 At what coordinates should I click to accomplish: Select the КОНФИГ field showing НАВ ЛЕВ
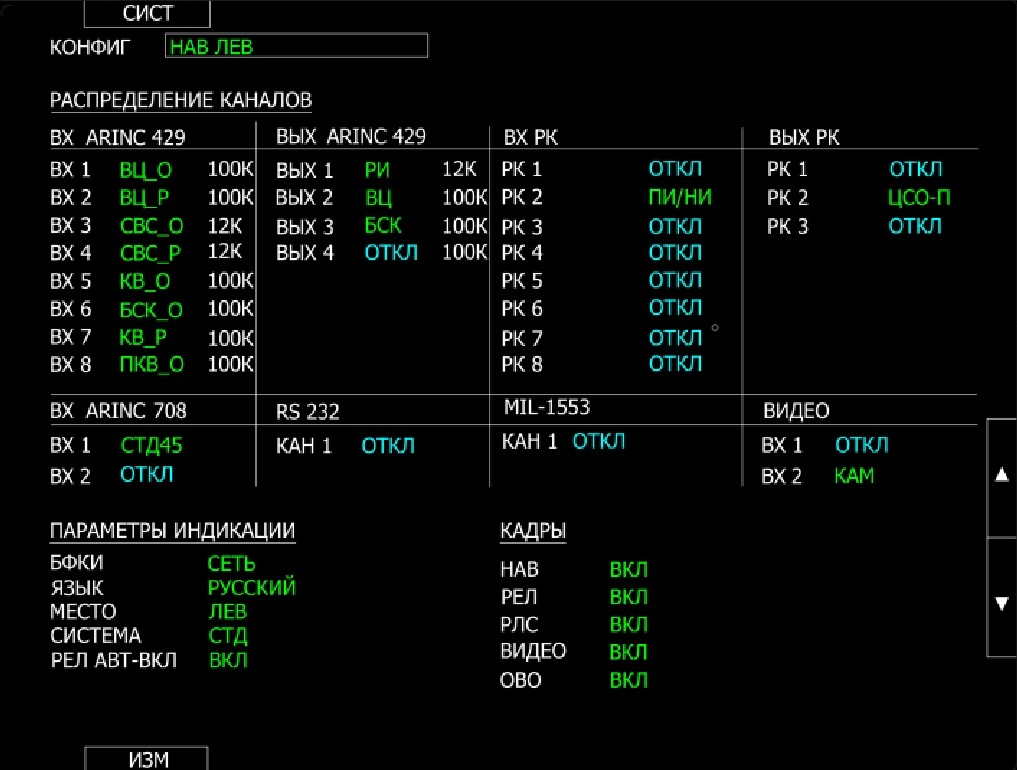coord(295,46)
